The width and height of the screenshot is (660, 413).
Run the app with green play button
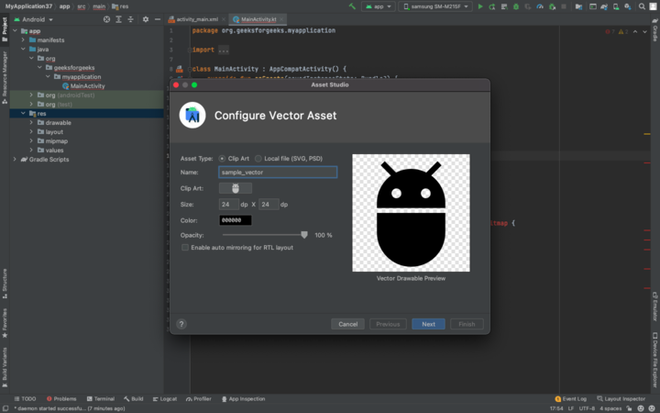(x=480, y=6)
